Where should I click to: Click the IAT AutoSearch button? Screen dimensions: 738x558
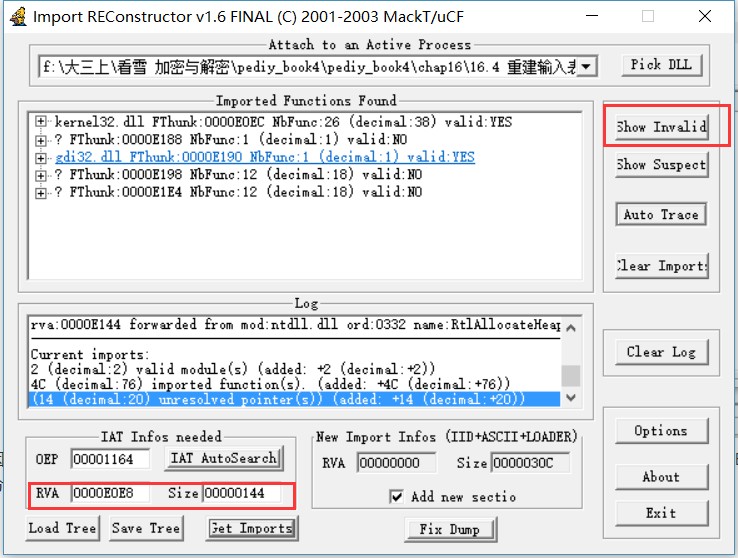pyautogui.click(x=224, y=458)
